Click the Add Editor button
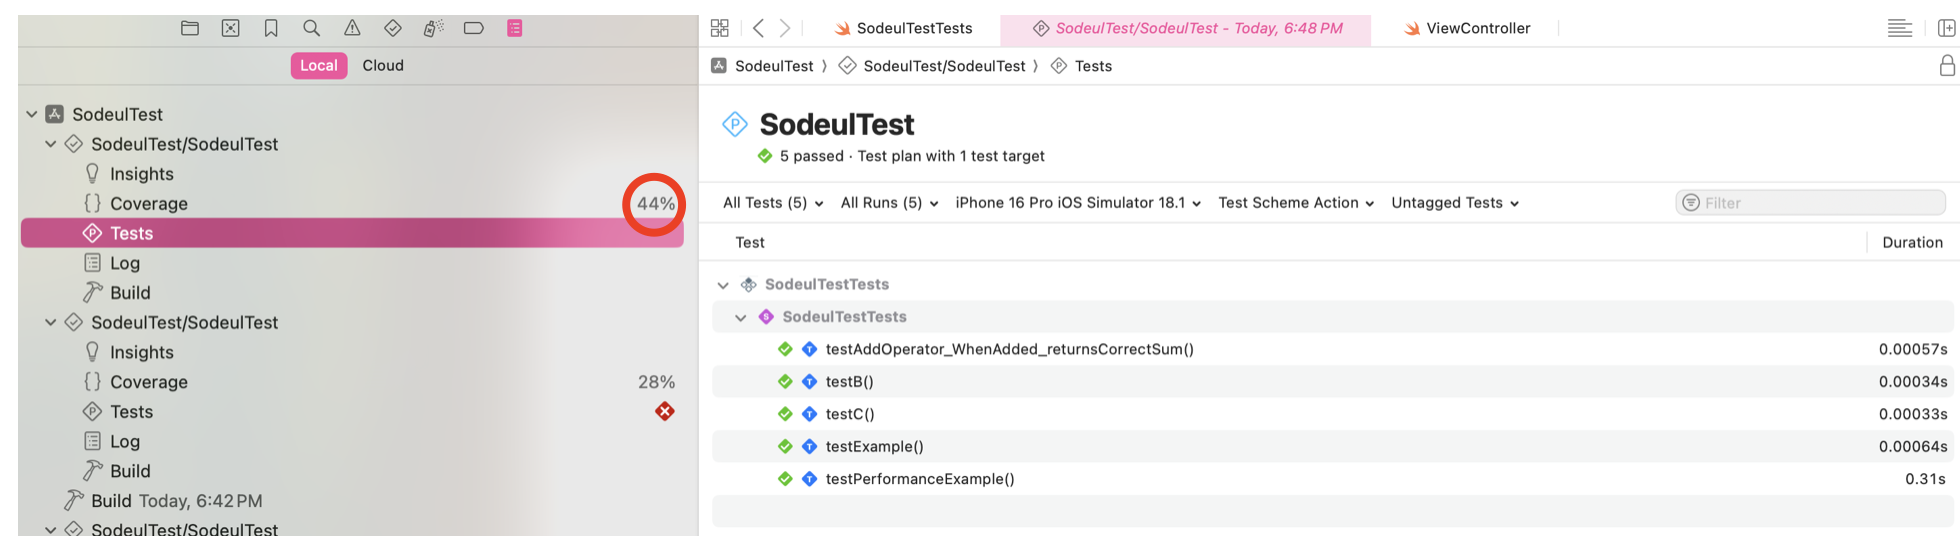Screen dimensions: 1960x536 (x=1946, y=28)
